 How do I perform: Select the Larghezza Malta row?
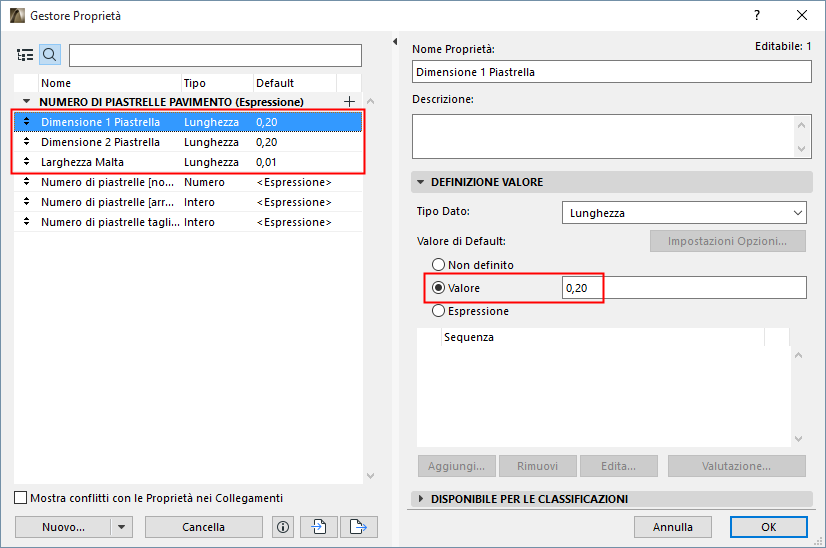pos(188,162)
